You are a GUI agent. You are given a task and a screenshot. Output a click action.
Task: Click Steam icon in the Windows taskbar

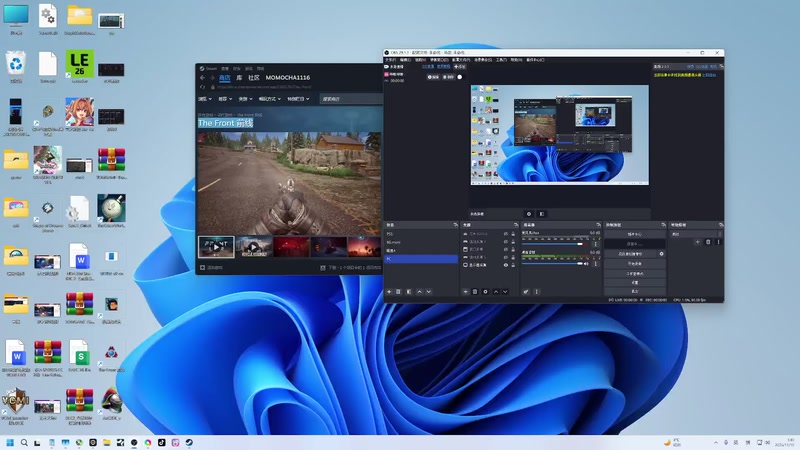[190, 442]
